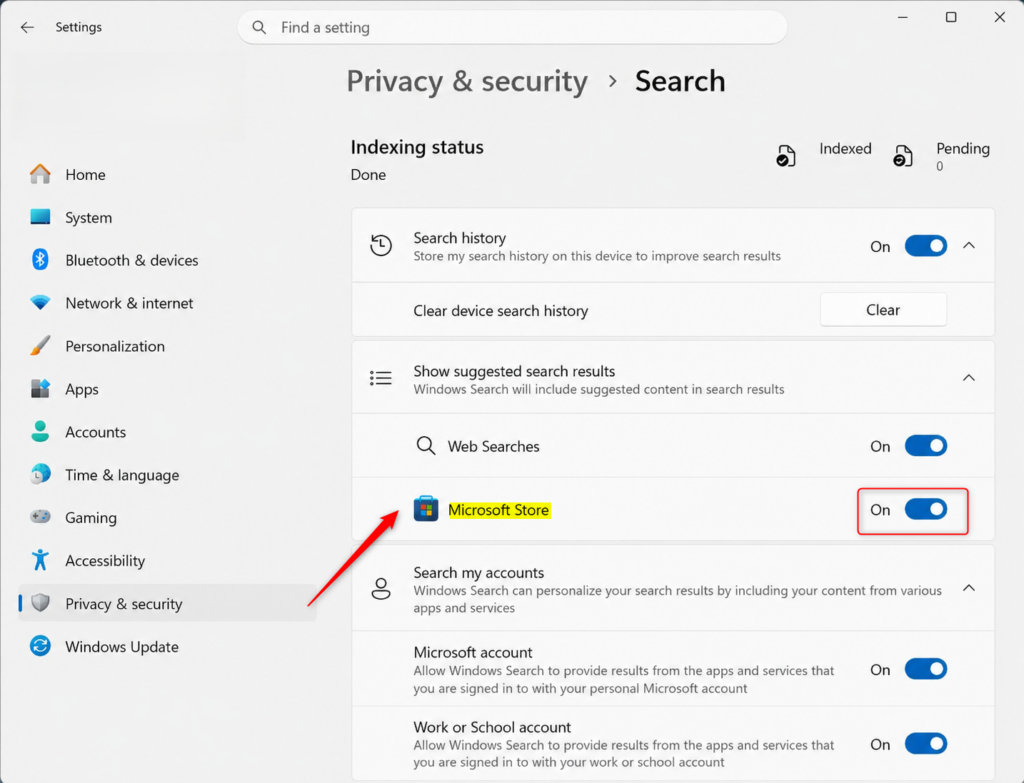Click the Microsoft Store label text
The width and height of the screenshot is (1024, 783).
click(499, 509)
